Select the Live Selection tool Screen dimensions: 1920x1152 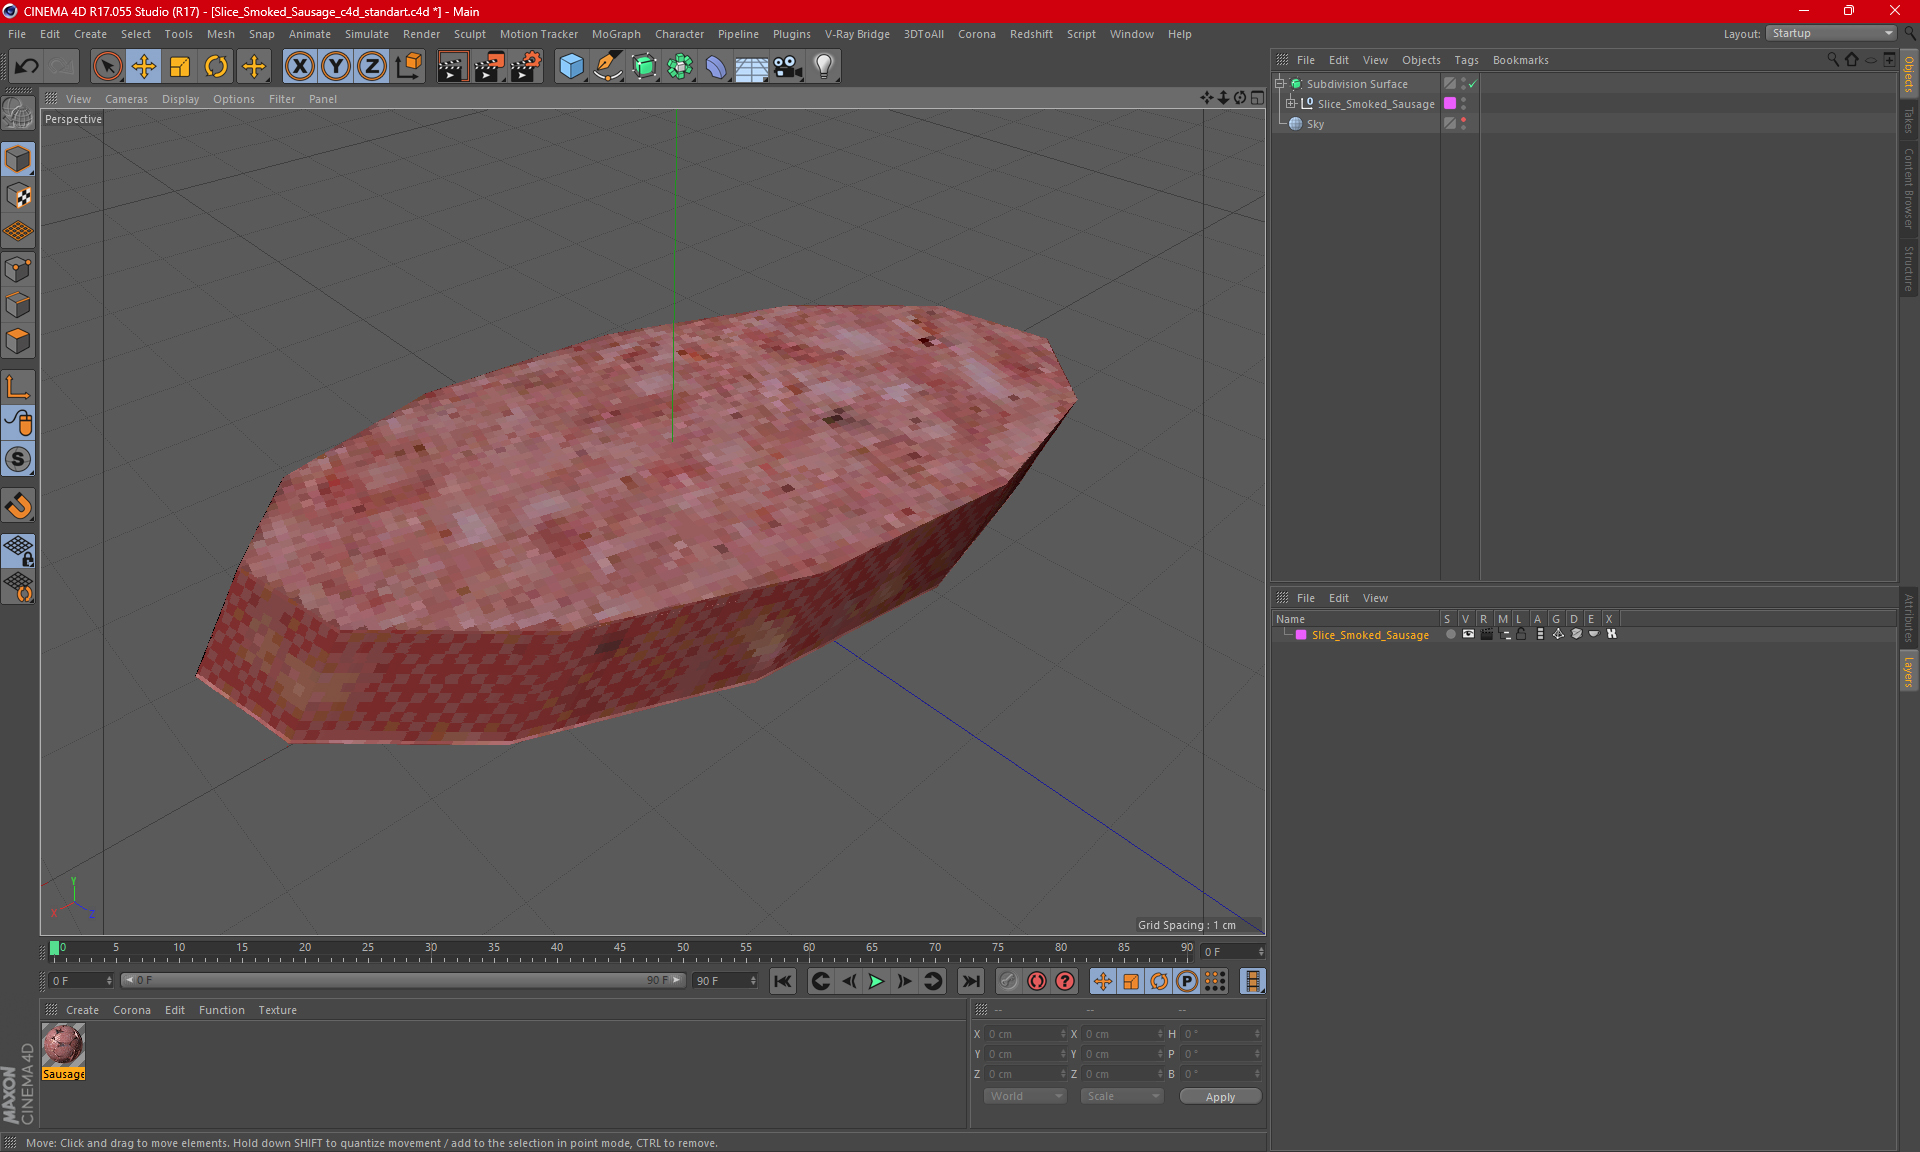tap(107, 67)
